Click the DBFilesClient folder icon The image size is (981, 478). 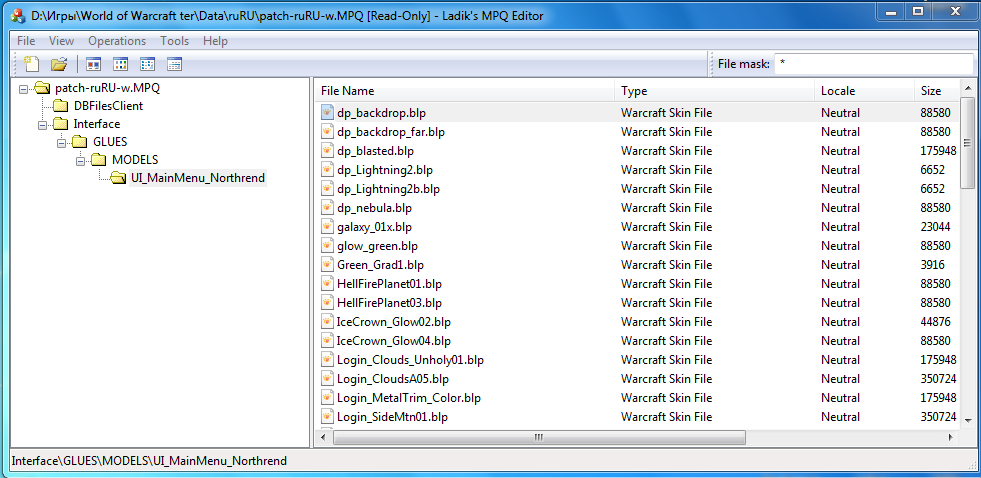(61, 106)
